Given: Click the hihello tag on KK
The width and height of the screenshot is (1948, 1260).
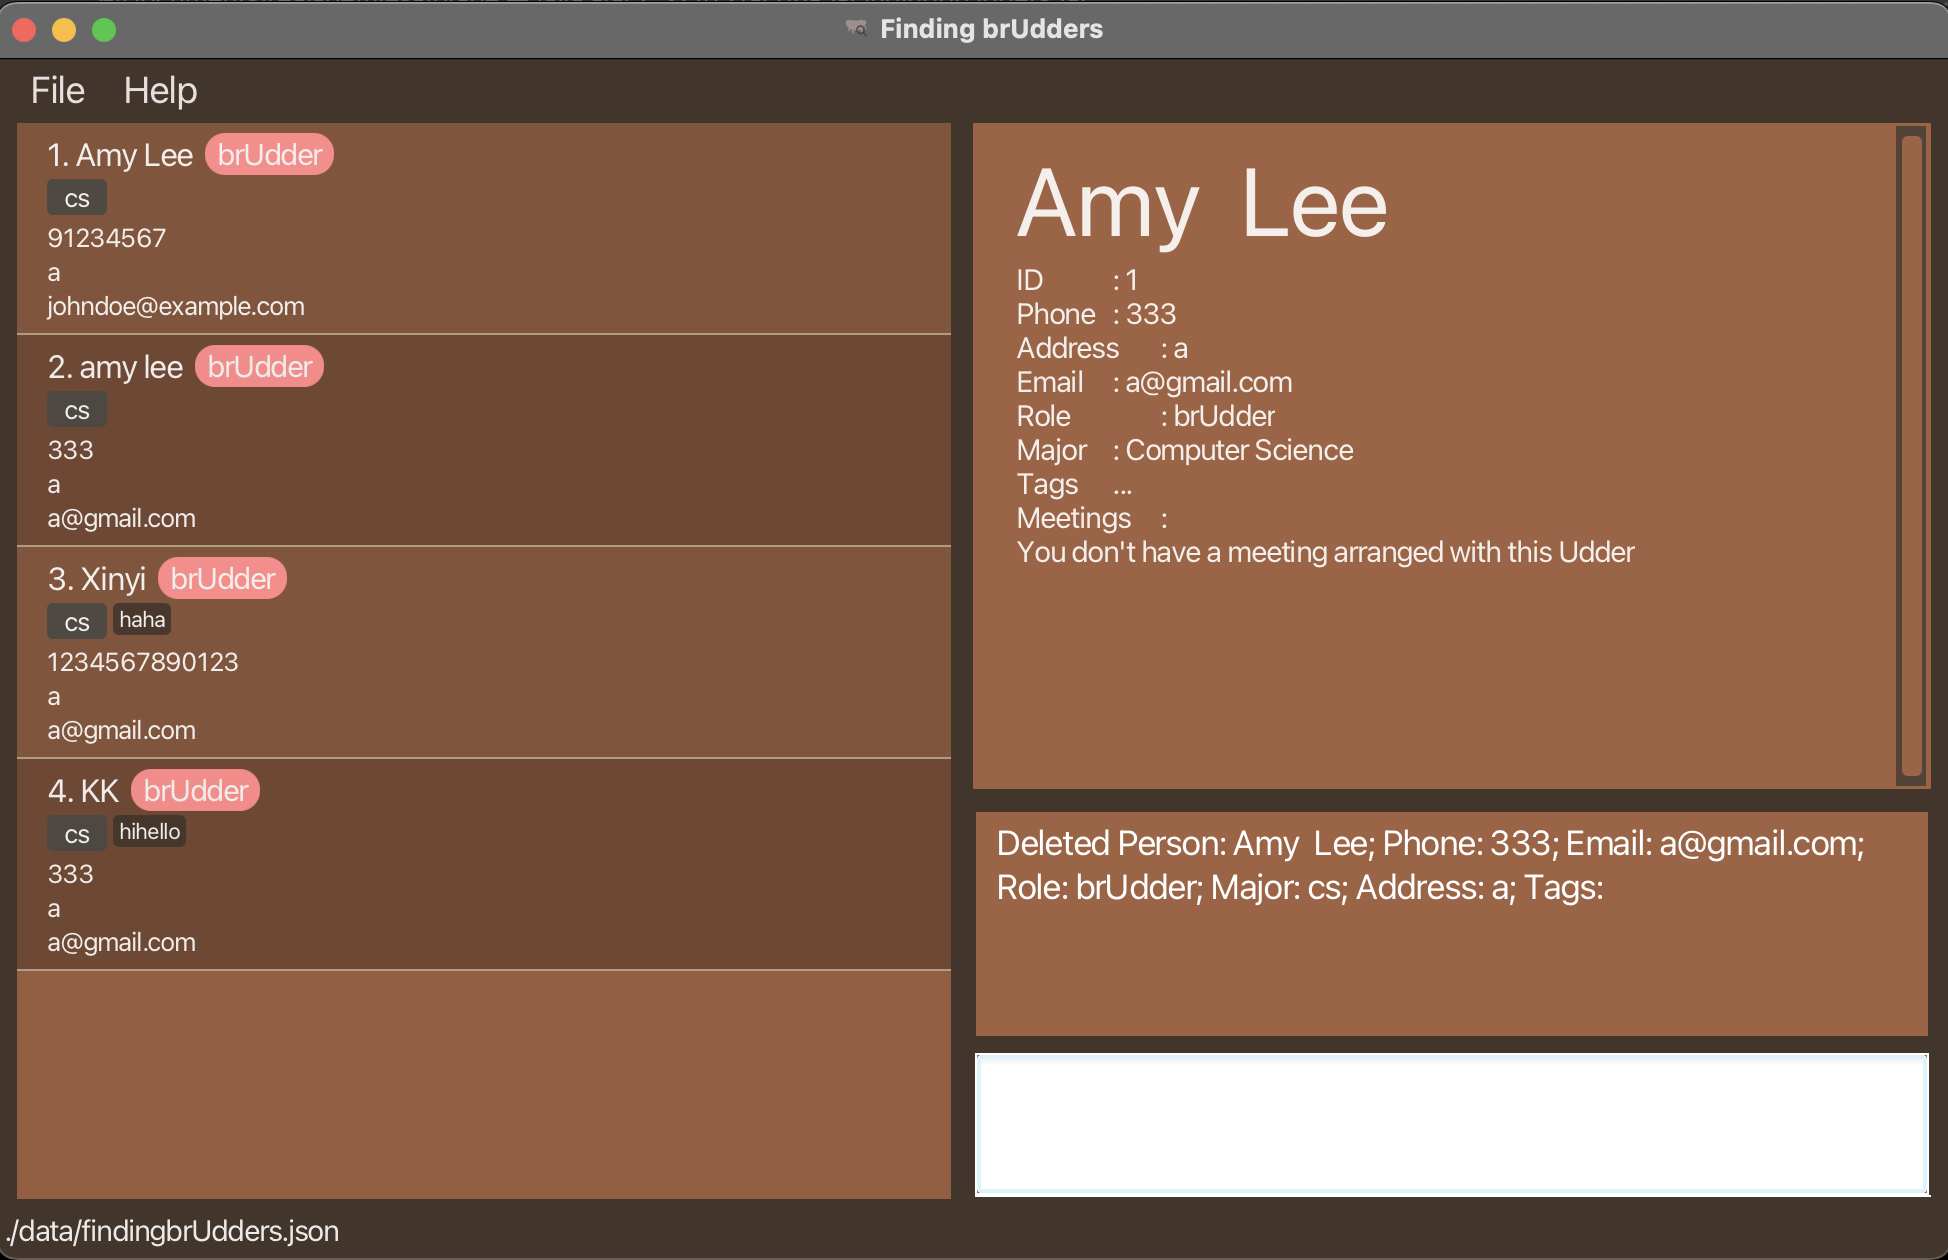Looking at the screenshot, I should click(x=149, y=832).
